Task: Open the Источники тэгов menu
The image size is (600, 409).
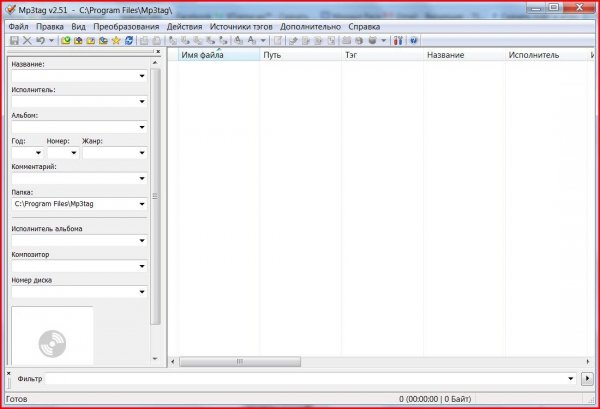Action: (241, 27)
